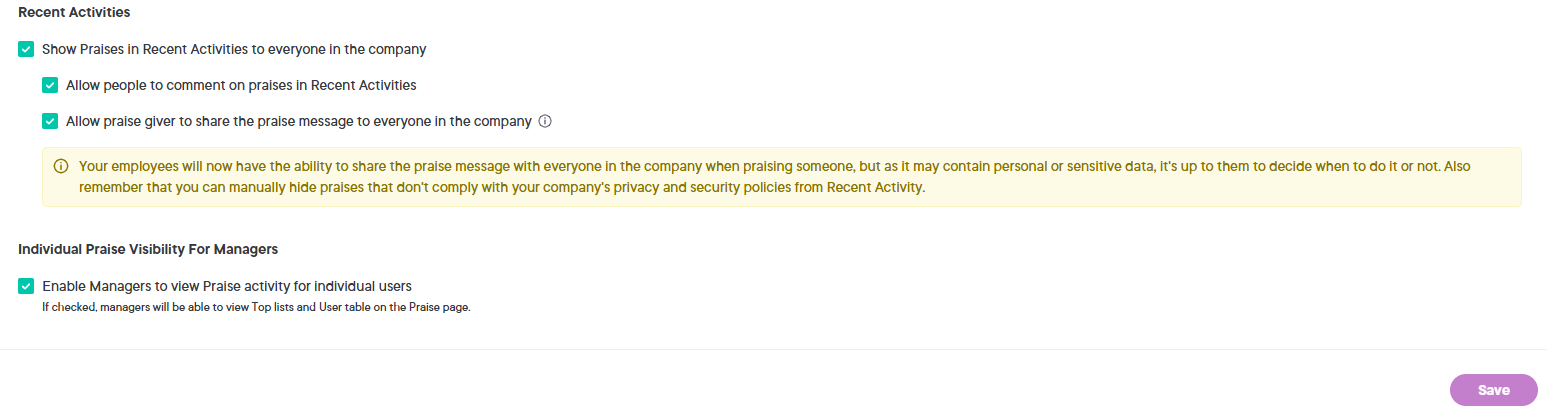
Task: Uncheck the Show Praises in Recent Activities checkbox
Action: tap(26, 48)
